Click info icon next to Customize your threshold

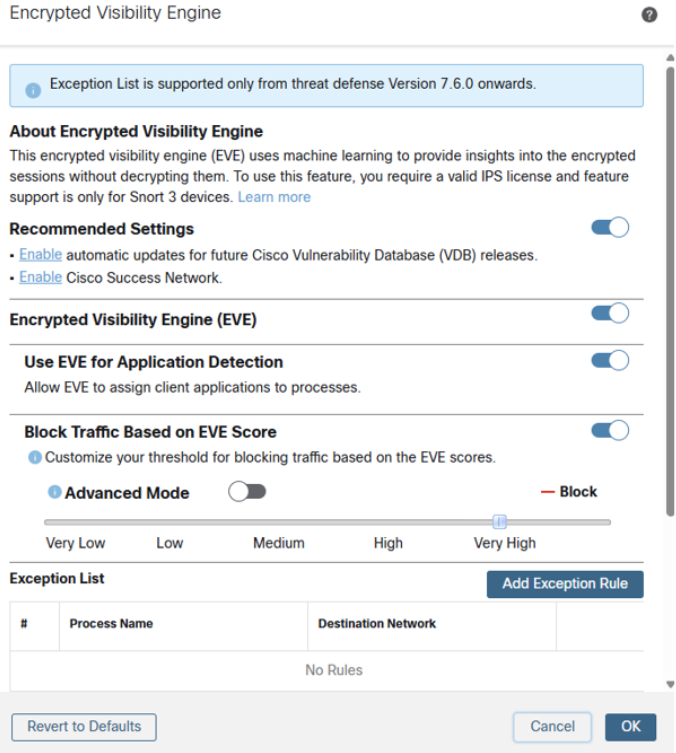coord(35,457)
